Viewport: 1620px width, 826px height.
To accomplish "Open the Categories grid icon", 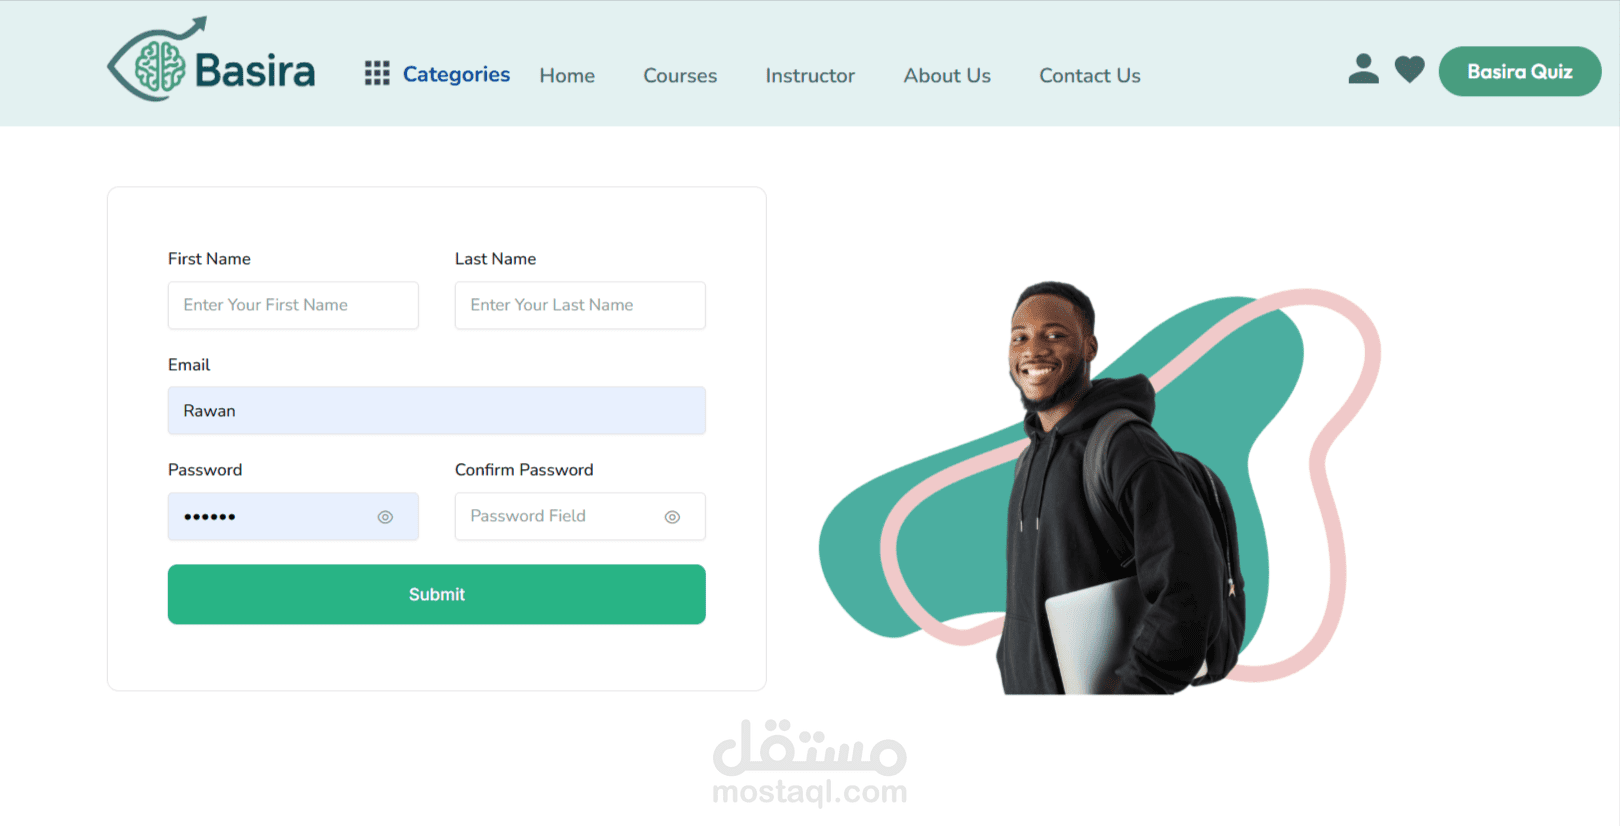I will point(377,73).
